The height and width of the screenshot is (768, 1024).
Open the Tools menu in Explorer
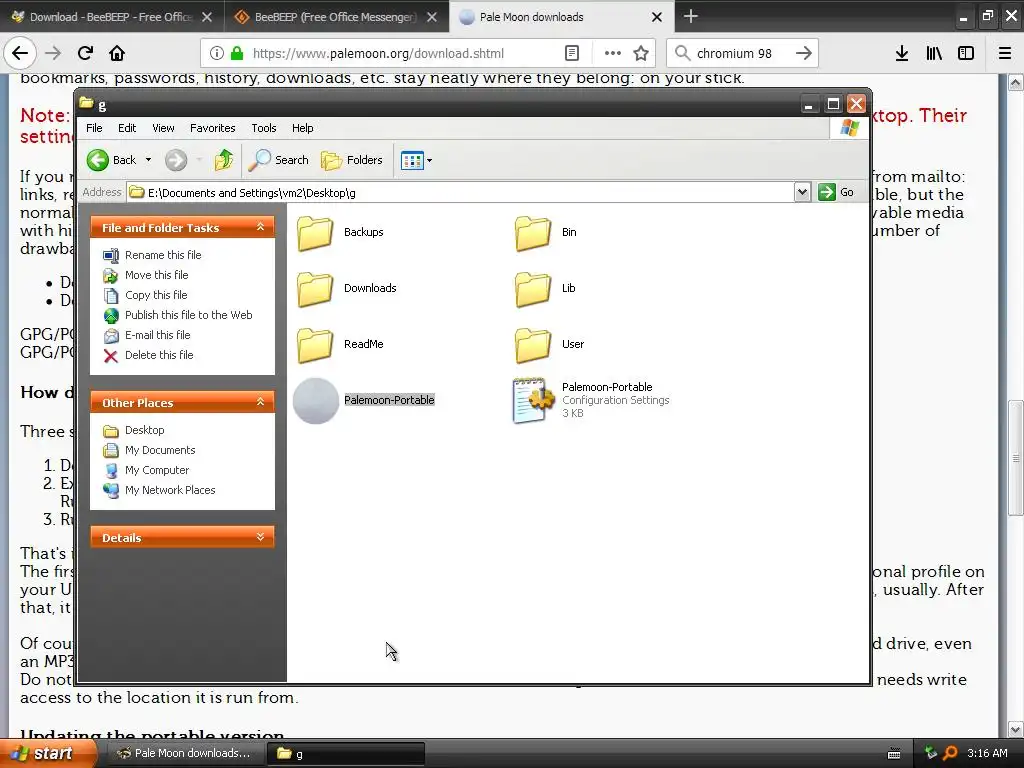(264, 128)
